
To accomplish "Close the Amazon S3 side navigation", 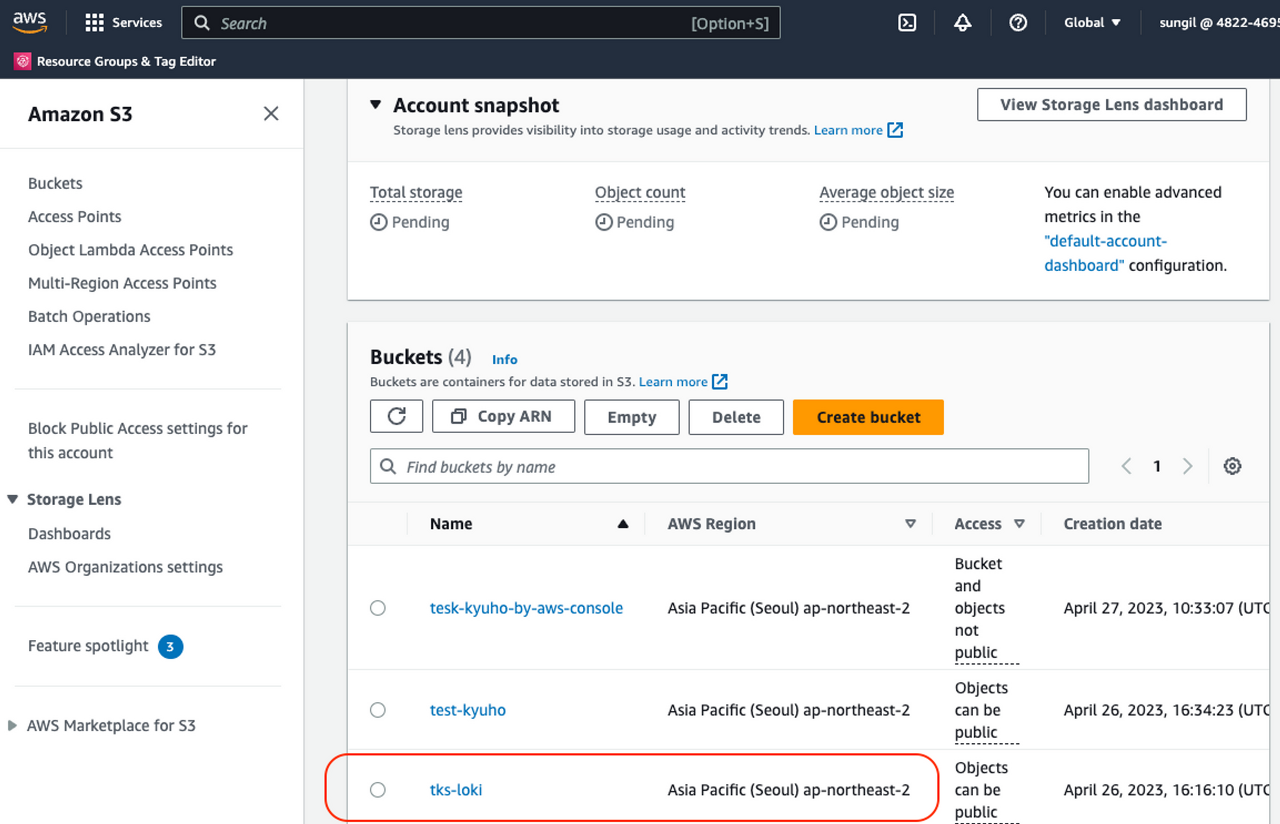I will 271,114.
